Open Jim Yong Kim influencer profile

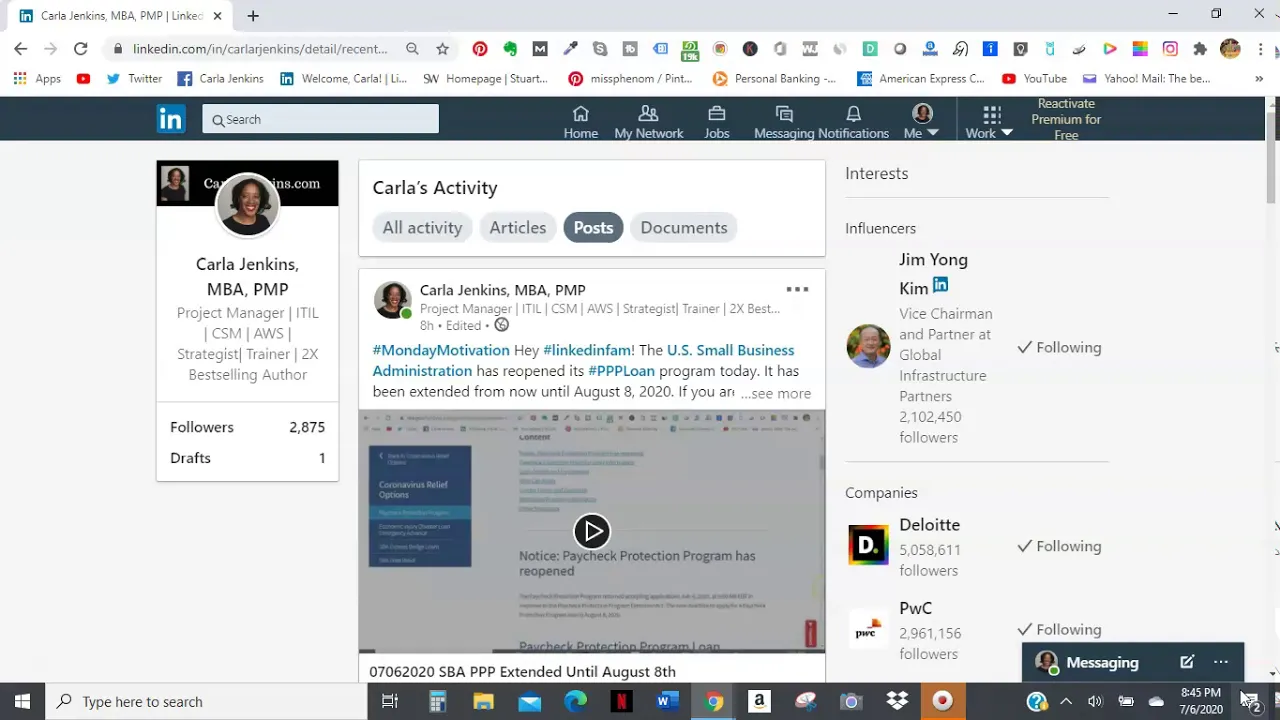click(x=933, y=274)
